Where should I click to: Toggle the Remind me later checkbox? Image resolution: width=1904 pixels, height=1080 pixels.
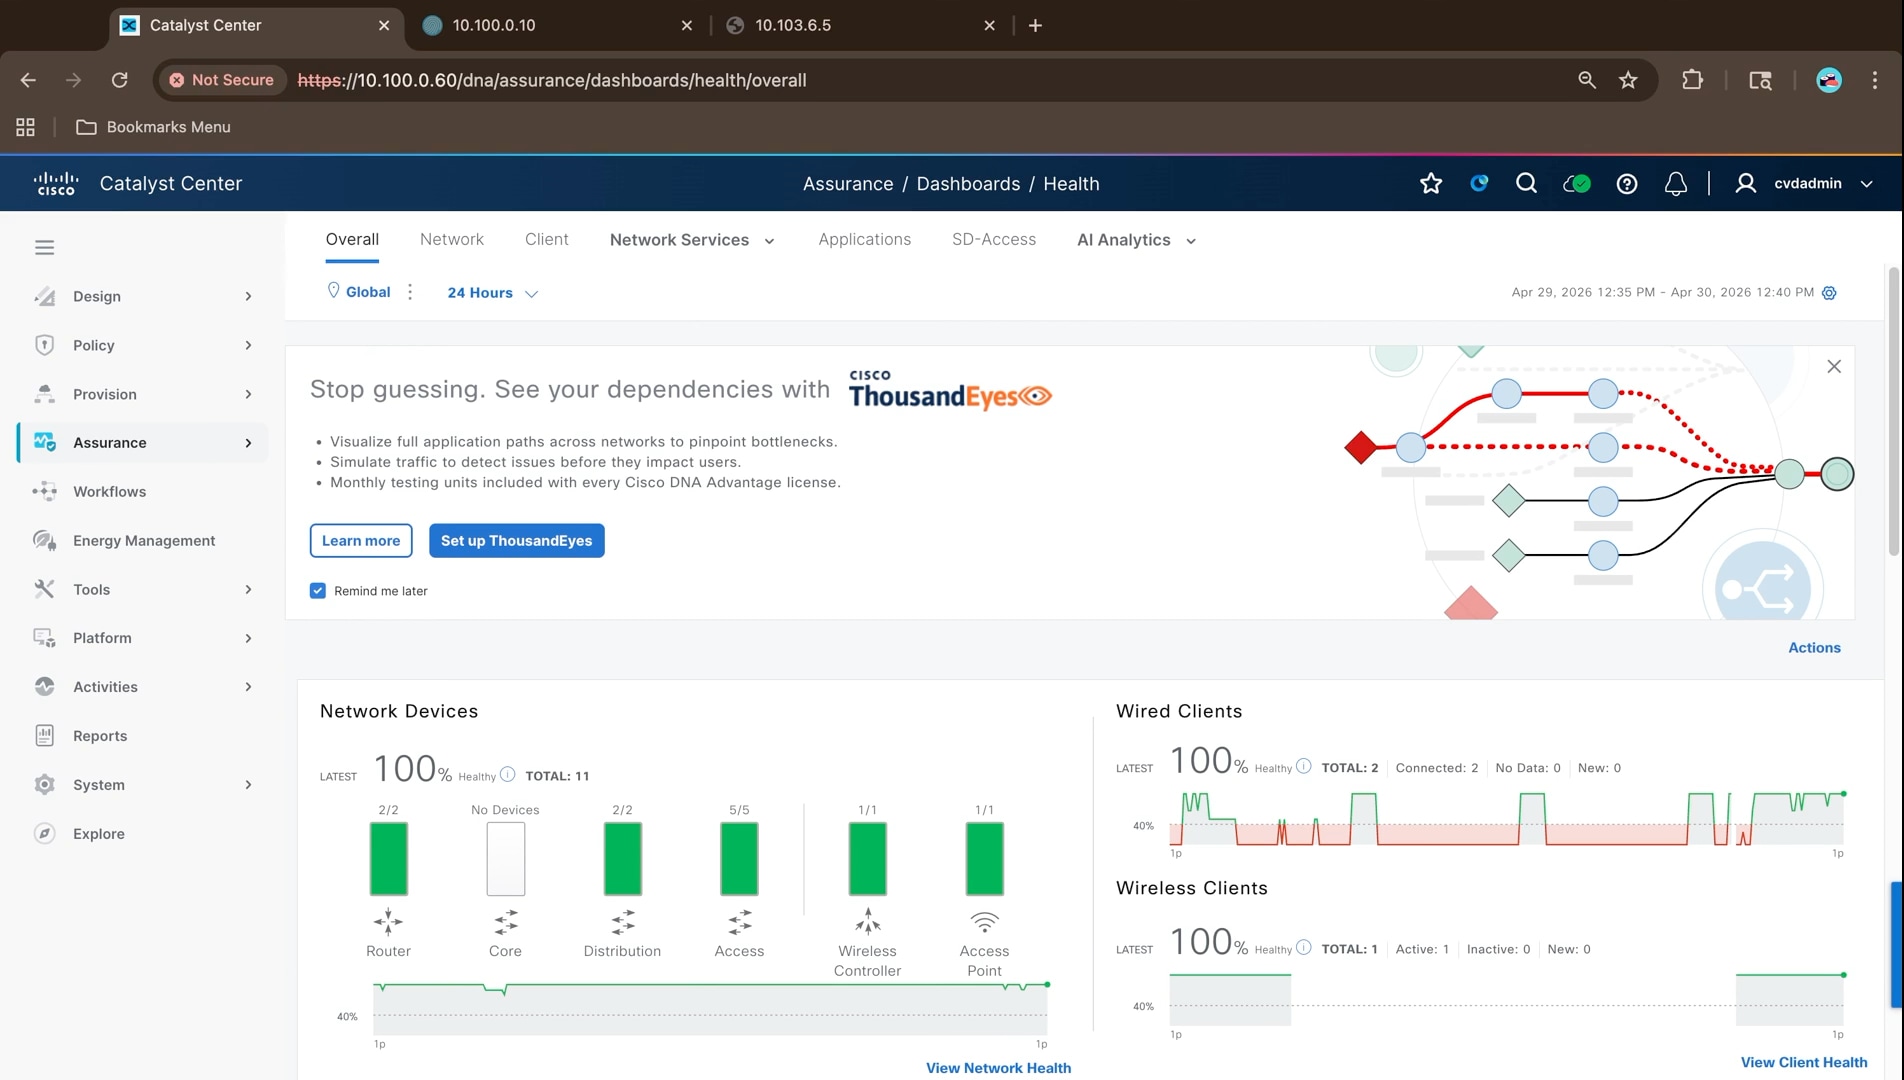pos(318,591)
